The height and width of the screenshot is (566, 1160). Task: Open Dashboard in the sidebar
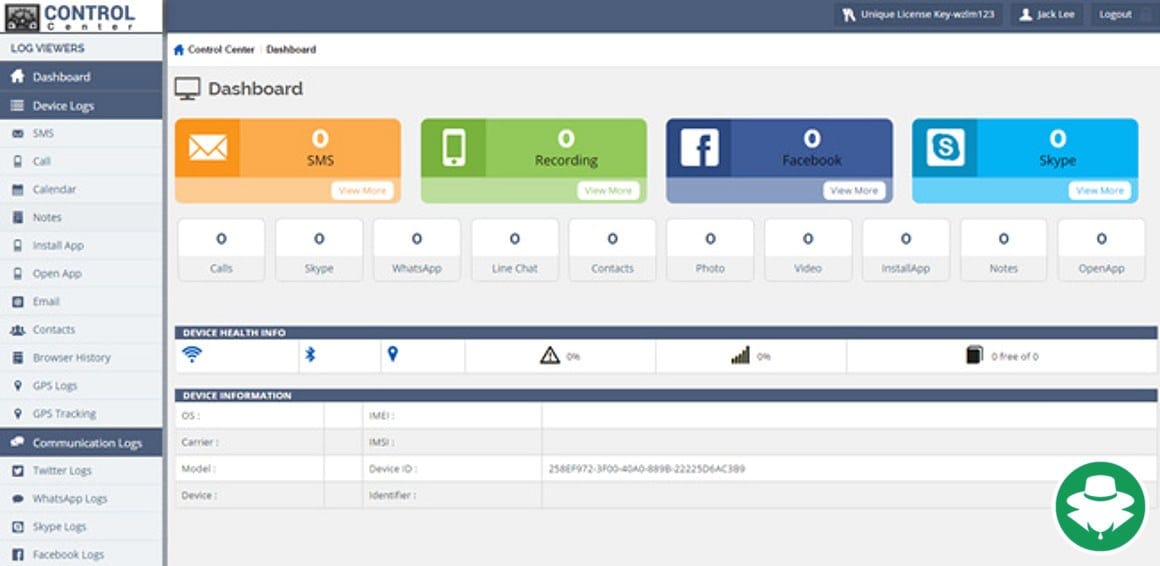click(61, 77)
